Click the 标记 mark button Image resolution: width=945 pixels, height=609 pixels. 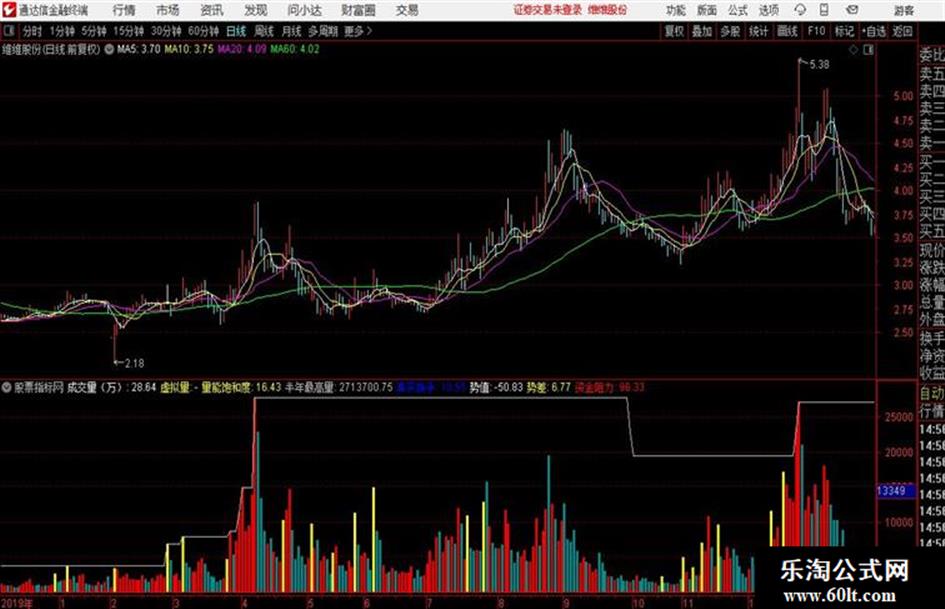pos(844,31)
